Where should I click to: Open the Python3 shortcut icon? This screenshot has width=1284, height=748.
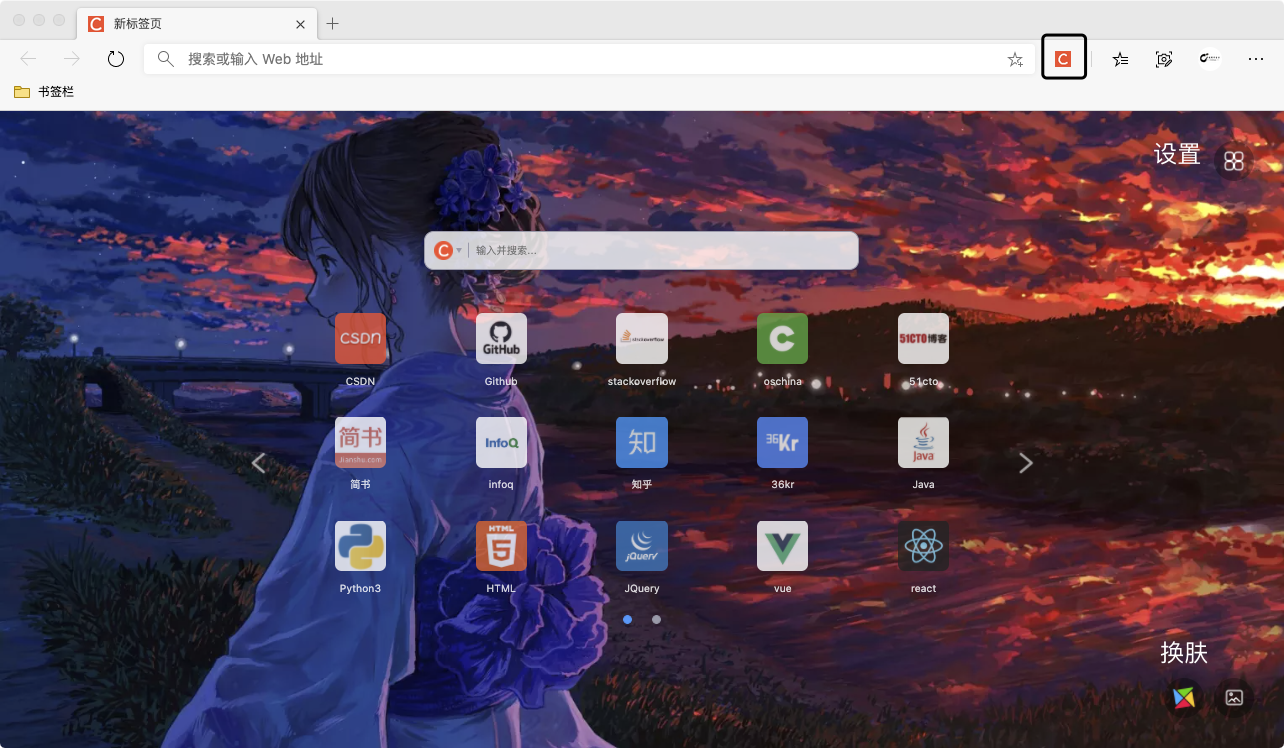click(360, 546)
